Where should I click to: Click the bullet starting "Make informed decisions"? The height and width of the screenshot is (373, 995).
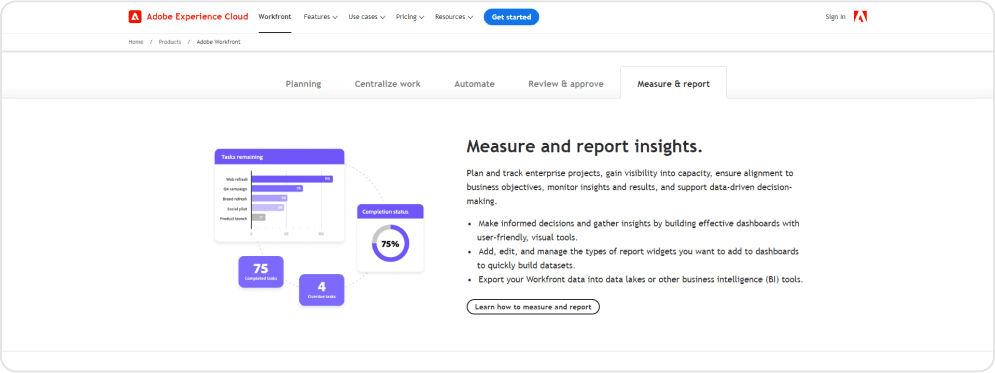[638, 230]
